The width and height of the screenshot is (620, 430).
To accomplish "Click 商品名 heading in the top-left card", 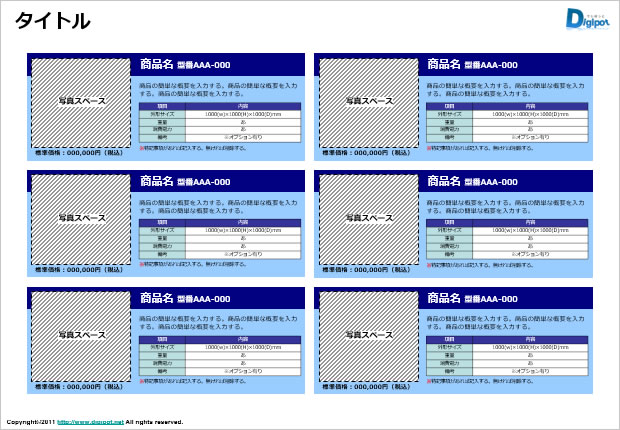I will click(x=156, y=65).
